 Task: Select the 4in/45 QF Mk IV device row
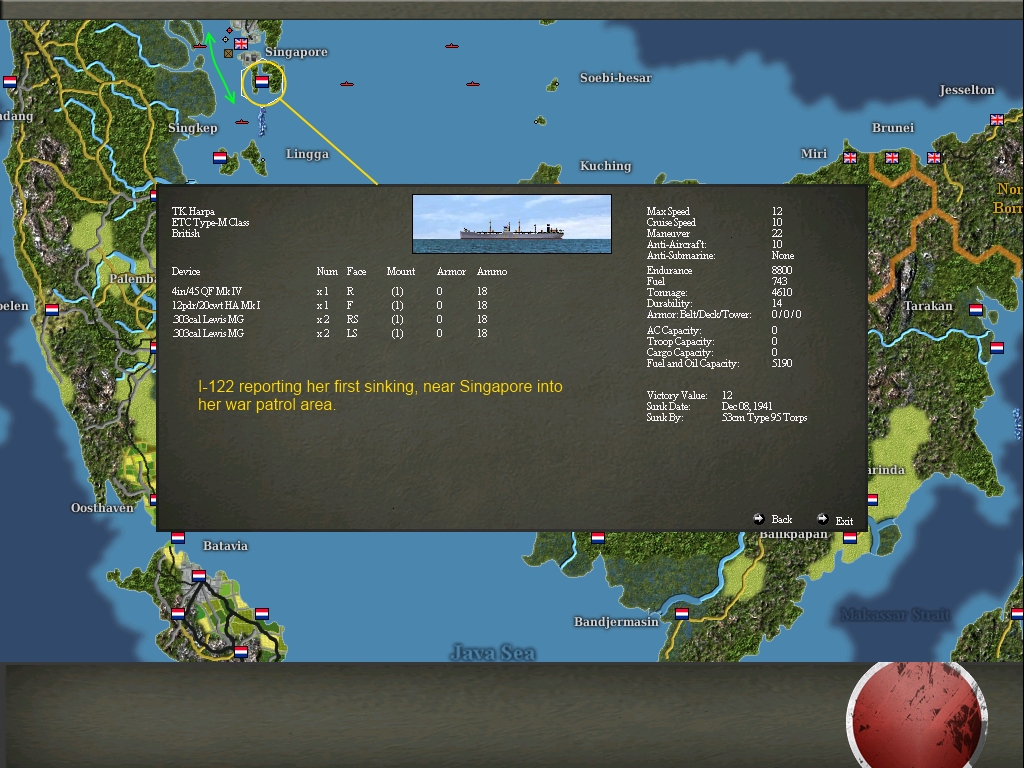pyautogui.click(x=330, y=291)
